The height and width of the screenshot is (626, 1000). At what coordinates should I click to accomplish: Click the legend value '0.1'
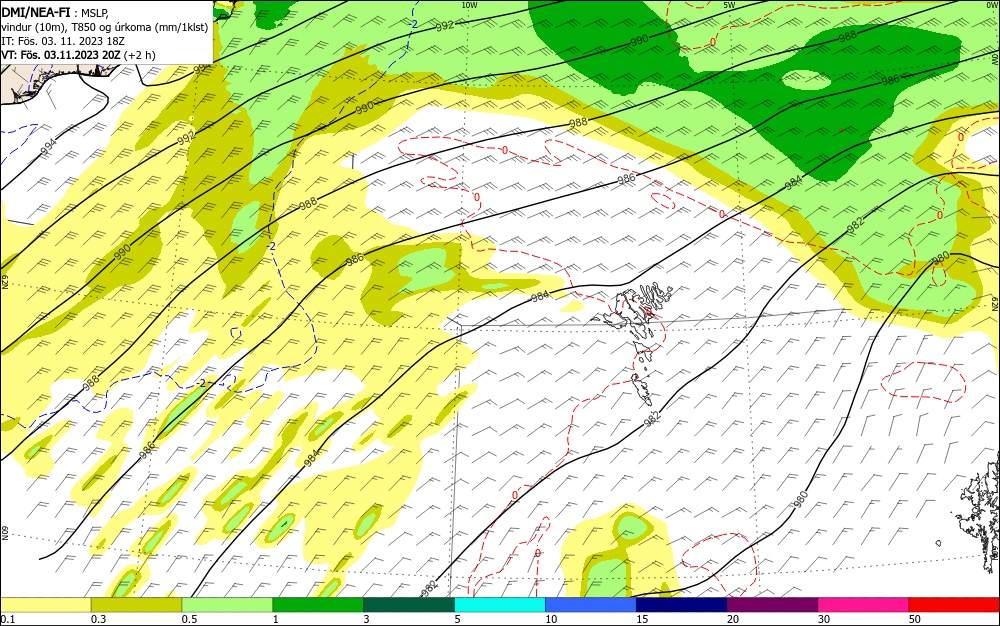tap(8, 619)
